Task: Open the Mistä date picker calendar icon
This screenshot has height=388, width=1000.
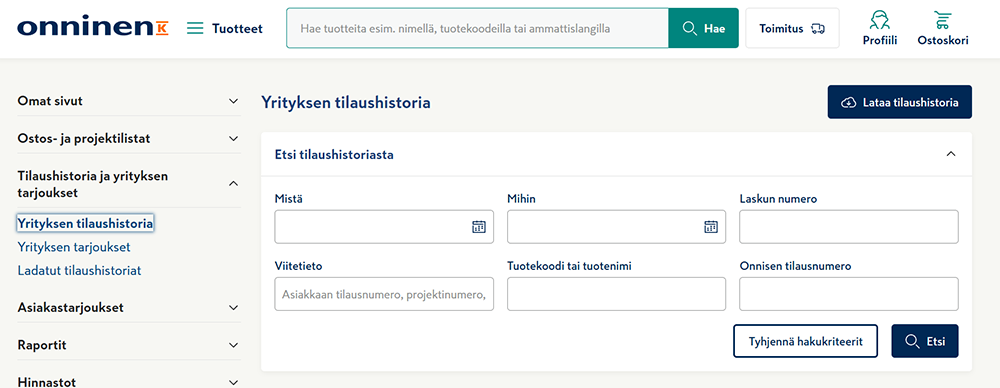Action: [x=478, y=227]
